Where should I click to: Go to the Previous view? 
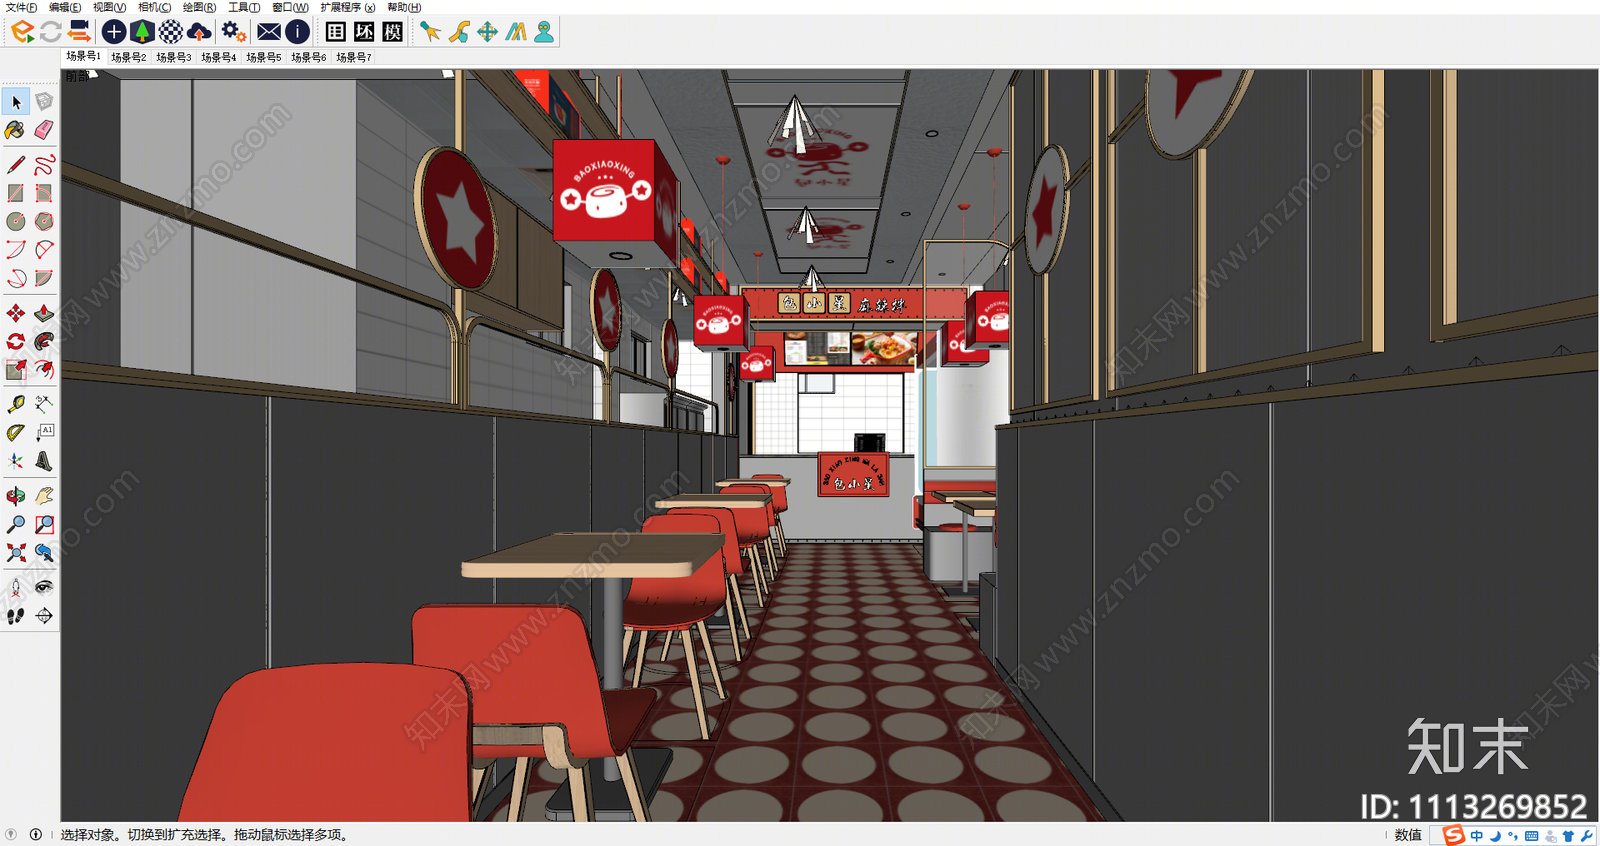[x=44, y=552]
